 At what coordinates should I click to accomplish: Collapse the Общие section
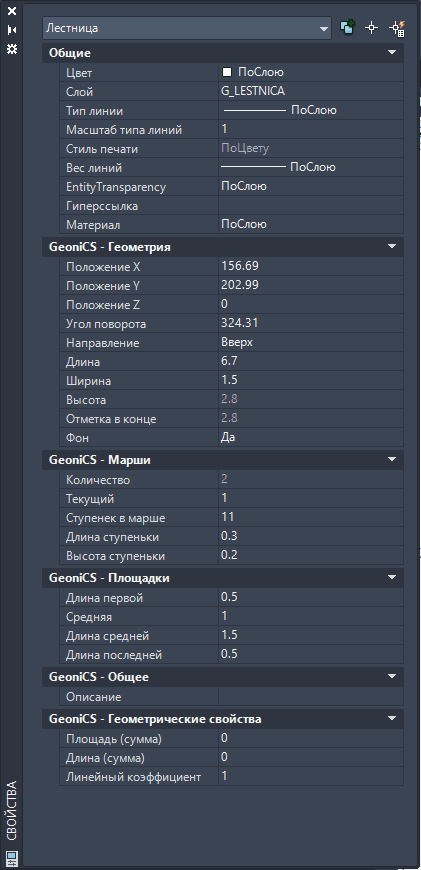(392, 53)
